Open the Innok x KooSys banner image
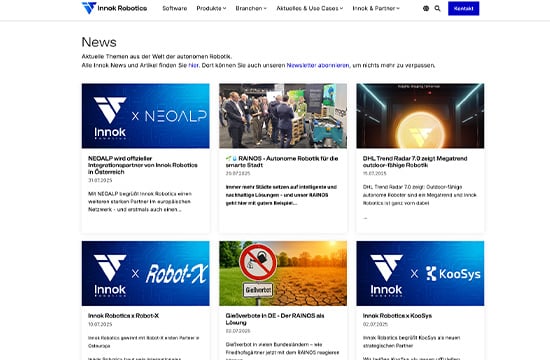Viewport: 550px width, 360px height. [420, 273]
